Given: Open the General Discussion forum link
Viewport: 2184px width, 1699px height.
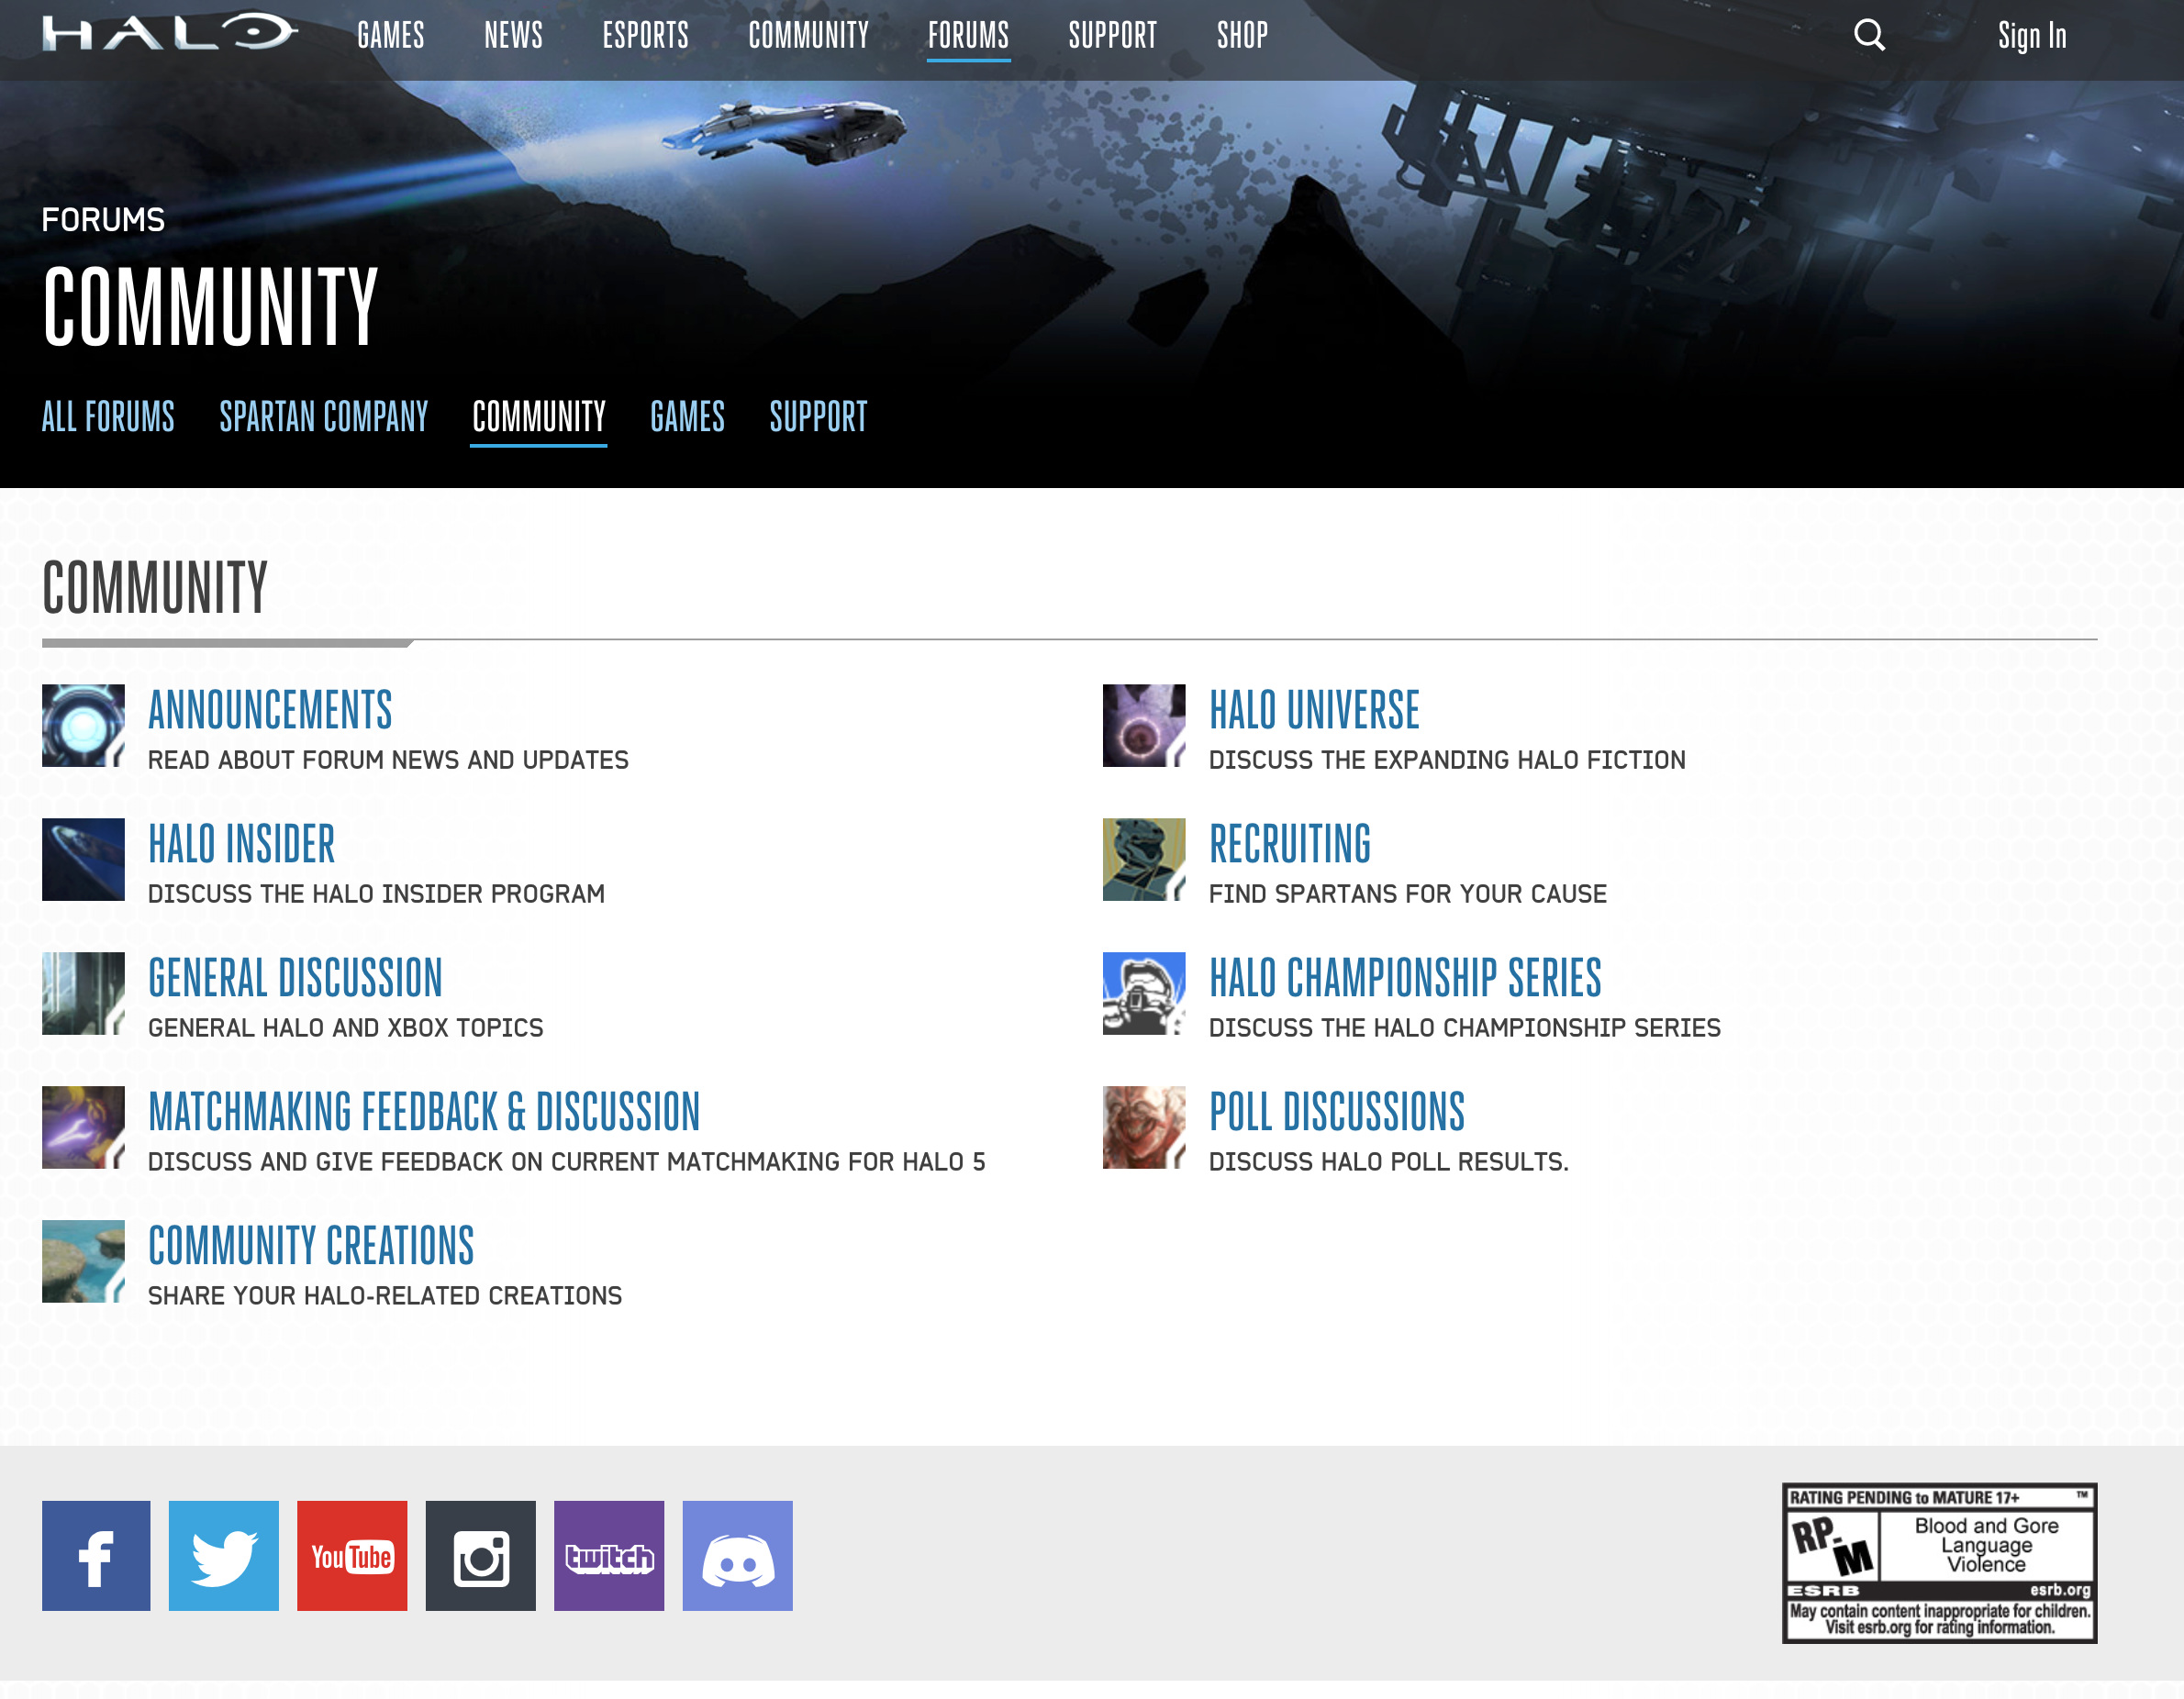Looking at the screenshot, I should click(295, 978).
